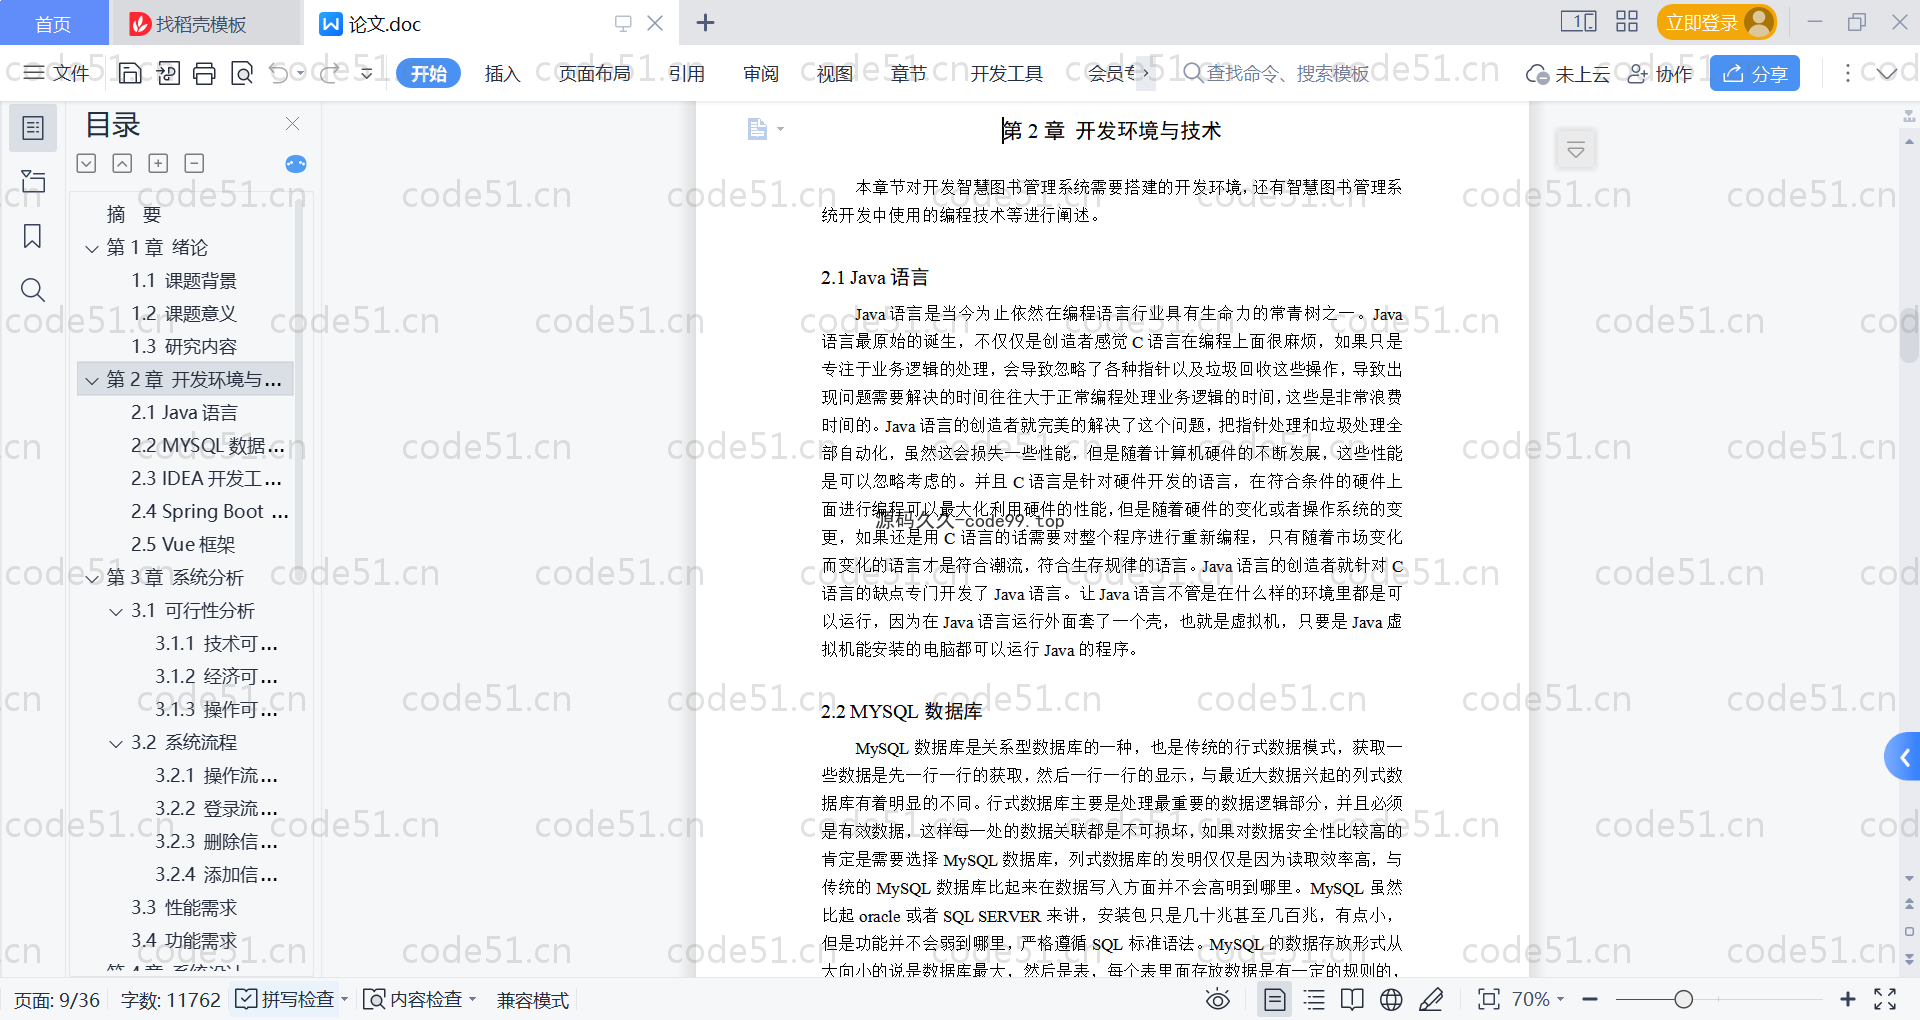1920x1020 pixels.
Task: Click the writing mode pen icon
Action: click(1431, 999)
